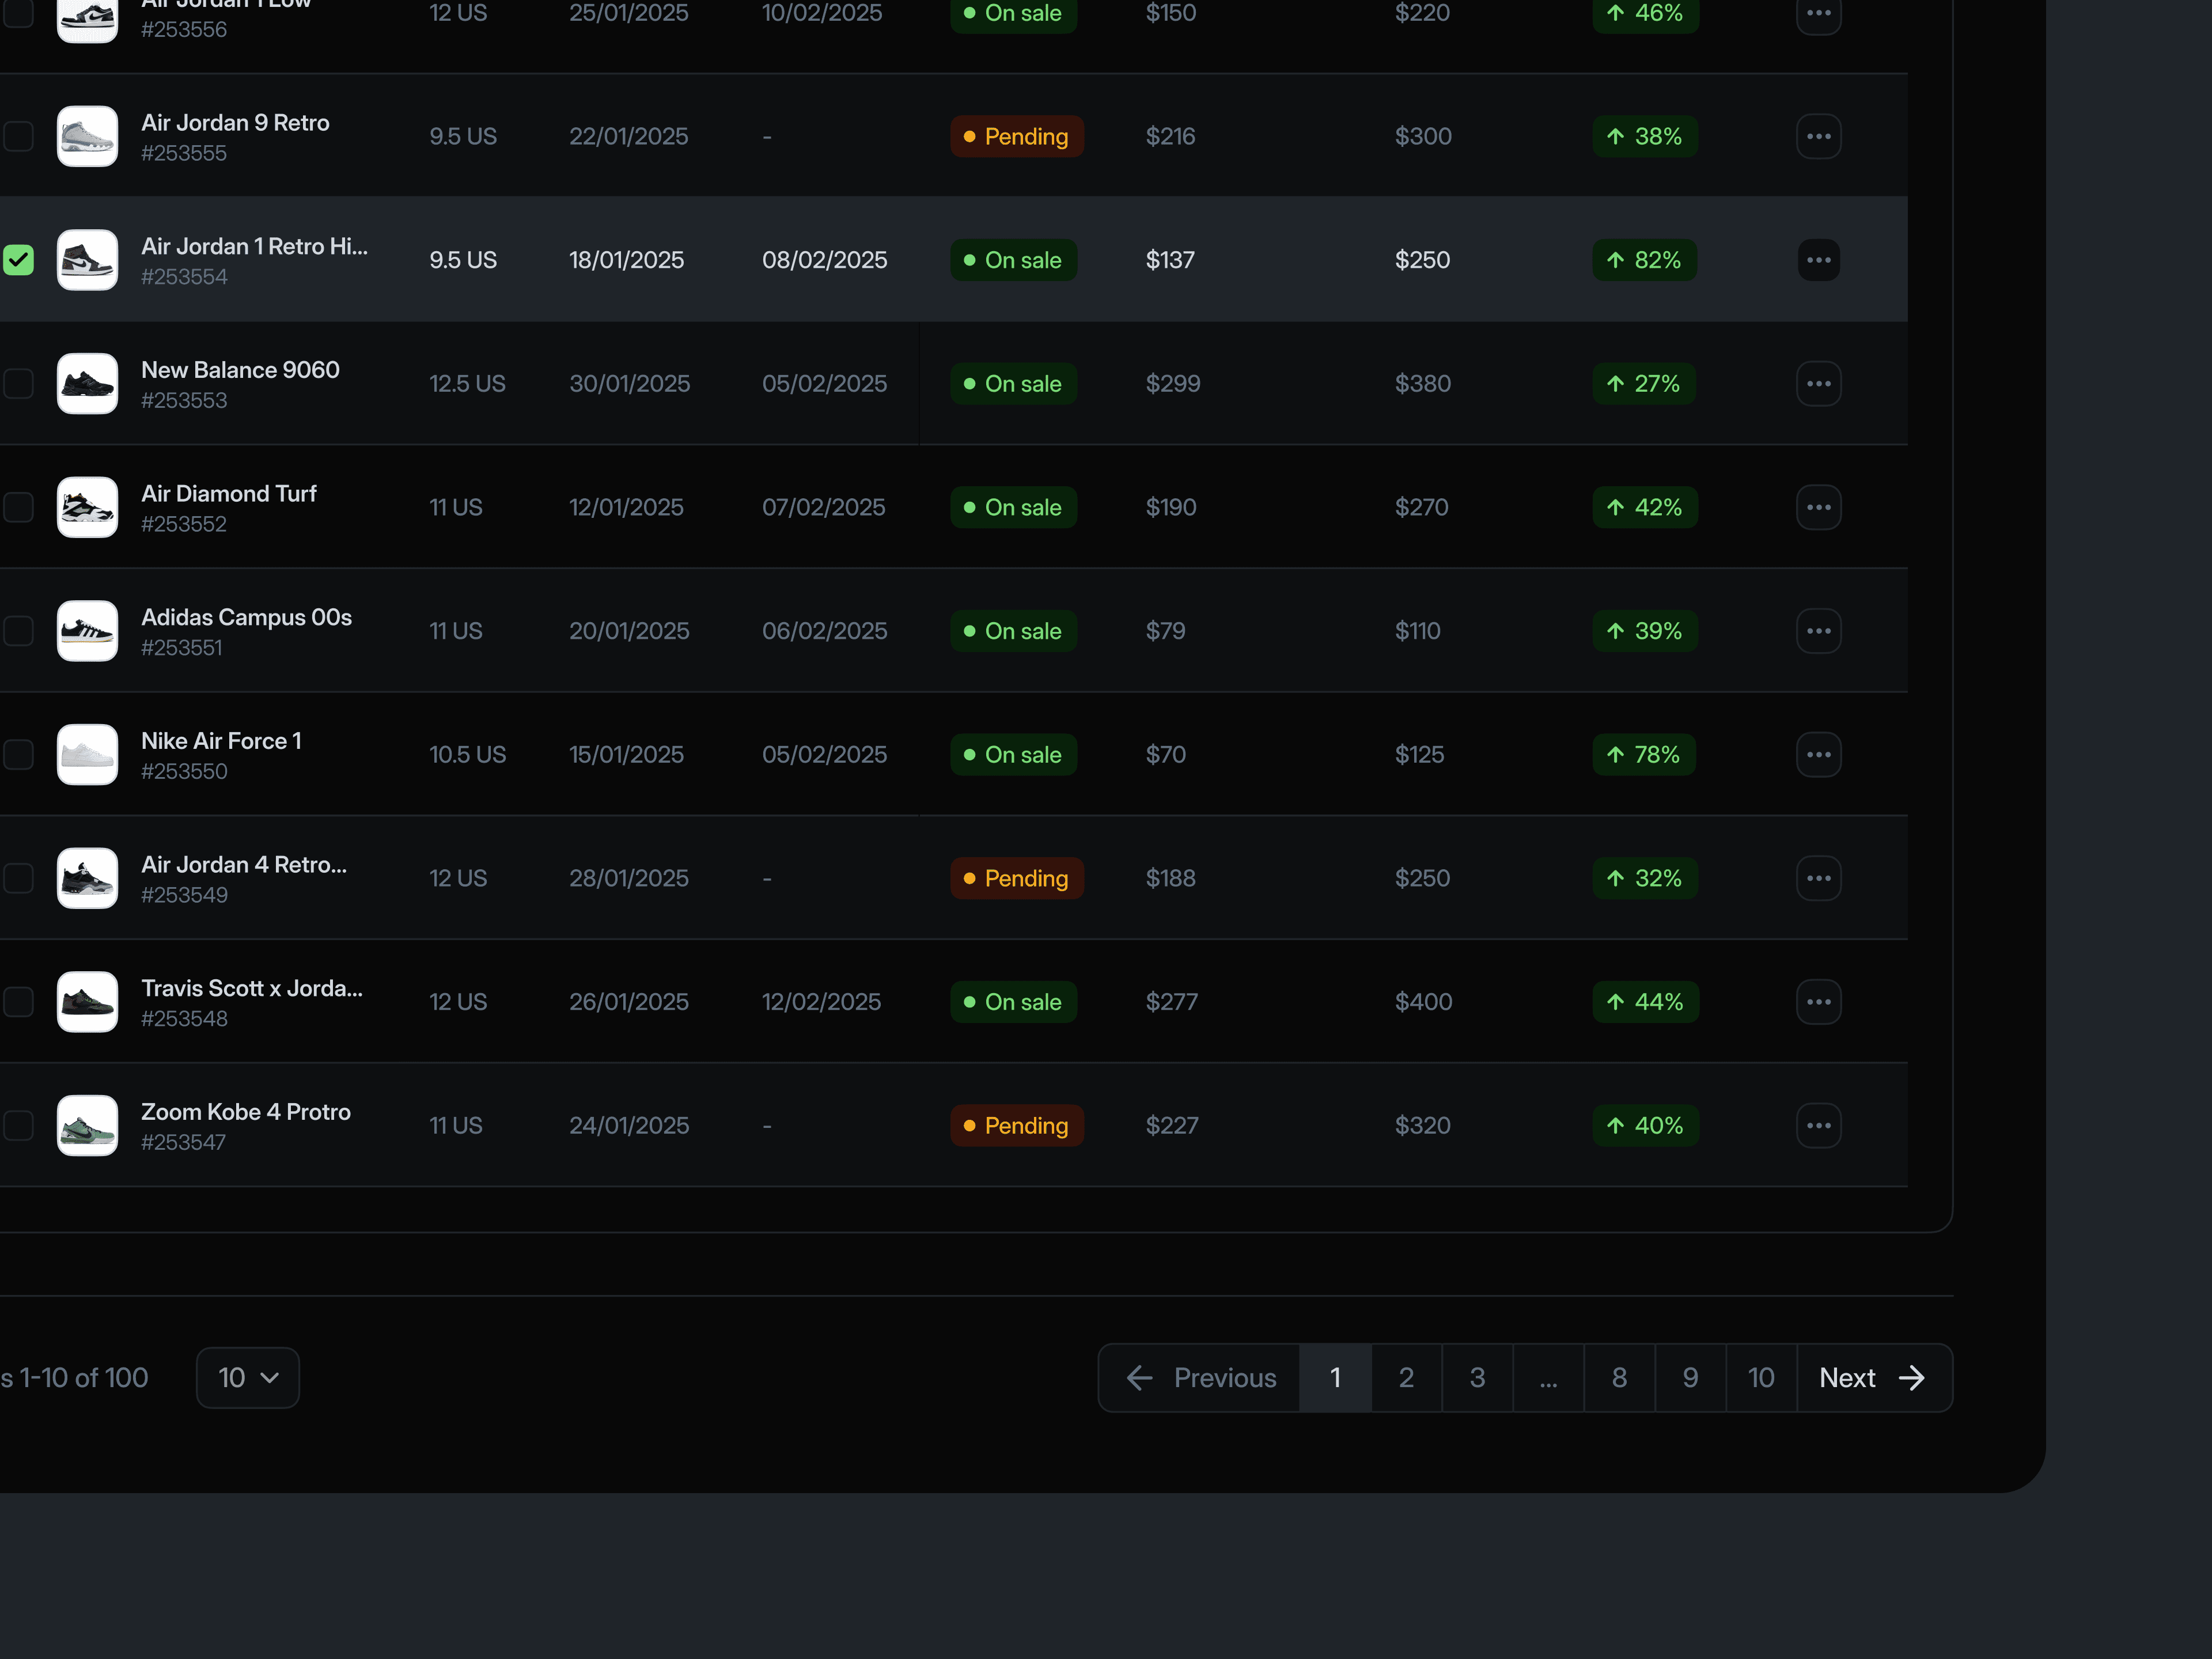
Task: Click the Air Jordan 4 Retro shoe thumbnail
Action: pos(87,878)
